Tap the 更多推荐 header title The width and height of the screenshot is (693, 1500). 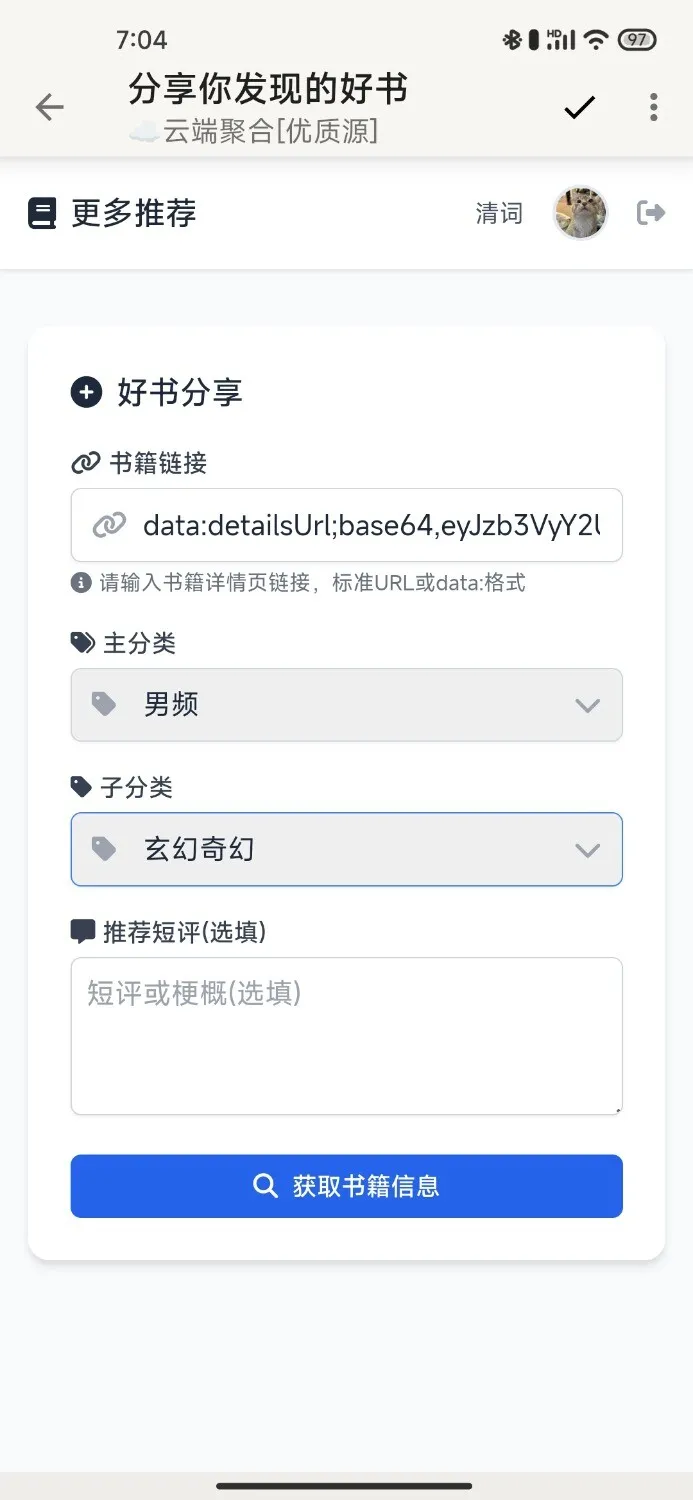pyautogui.click(x=133, y=213)
